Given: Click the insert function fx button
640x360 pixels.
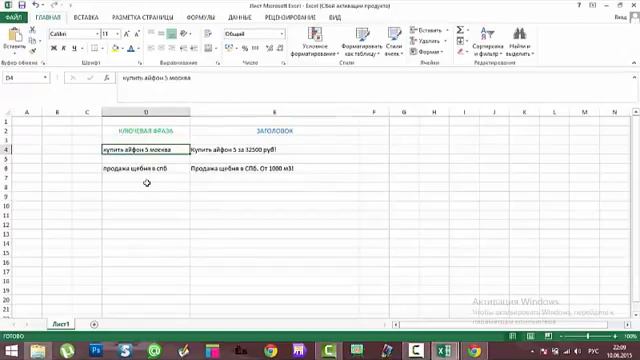Looking at the screenshot, I should click(x=107, y=78).
